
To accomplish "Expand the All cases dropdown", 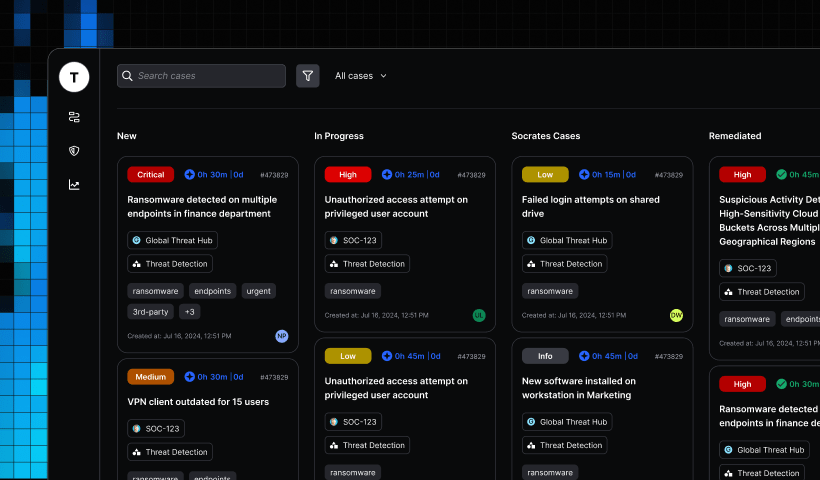I will [x=360, y=76].
